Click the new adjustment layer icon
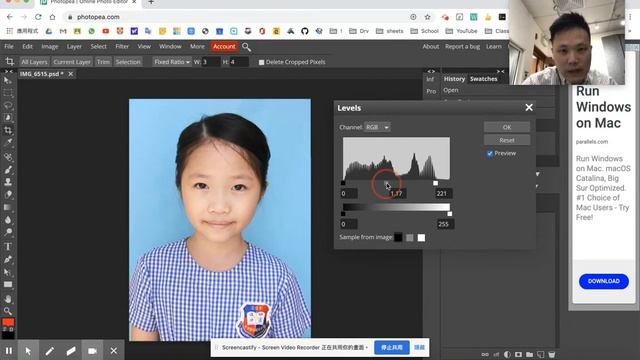The height and width of the screenshot is (360, 640). (x=507, y=354)
